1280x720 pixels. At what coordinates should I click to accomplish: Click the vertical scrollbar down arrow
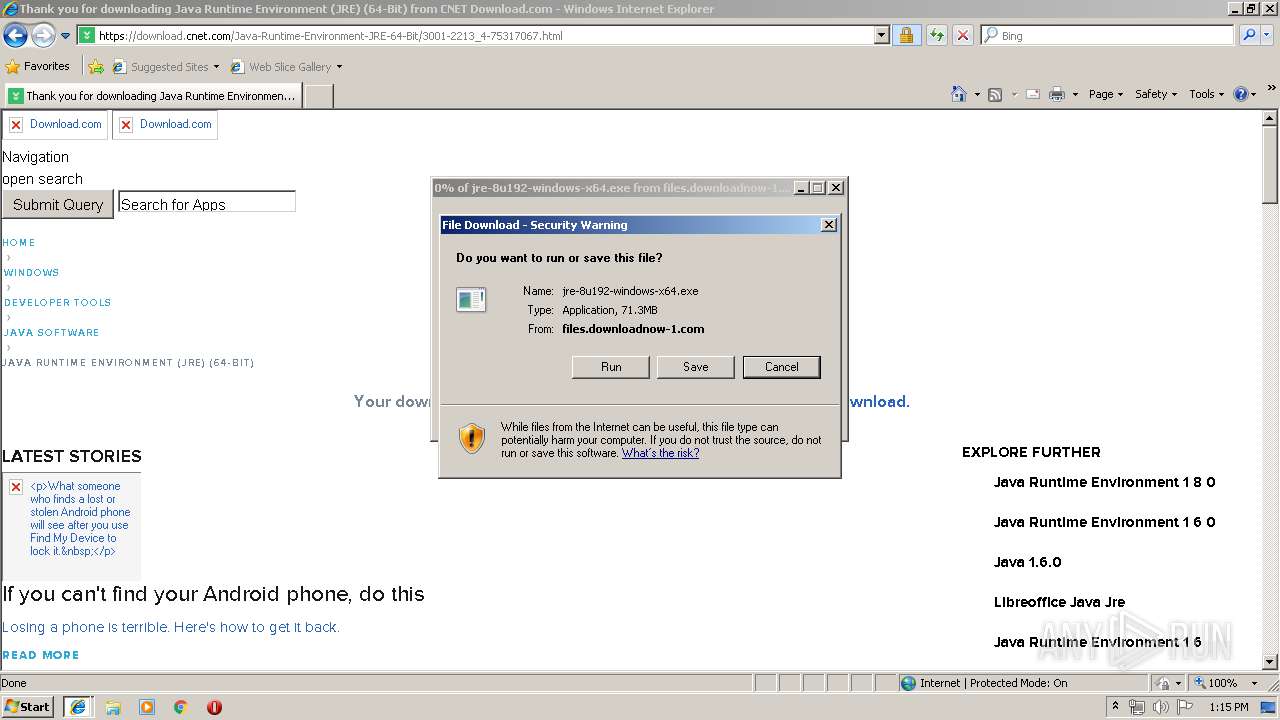point(1271,662)
